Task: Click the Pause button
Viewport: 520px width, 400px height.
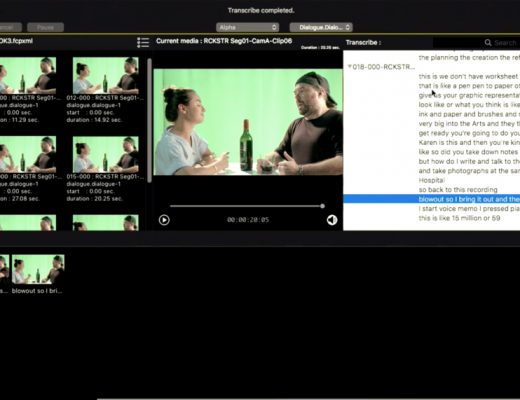Action: pyautogui.click(x=45, y=27)
